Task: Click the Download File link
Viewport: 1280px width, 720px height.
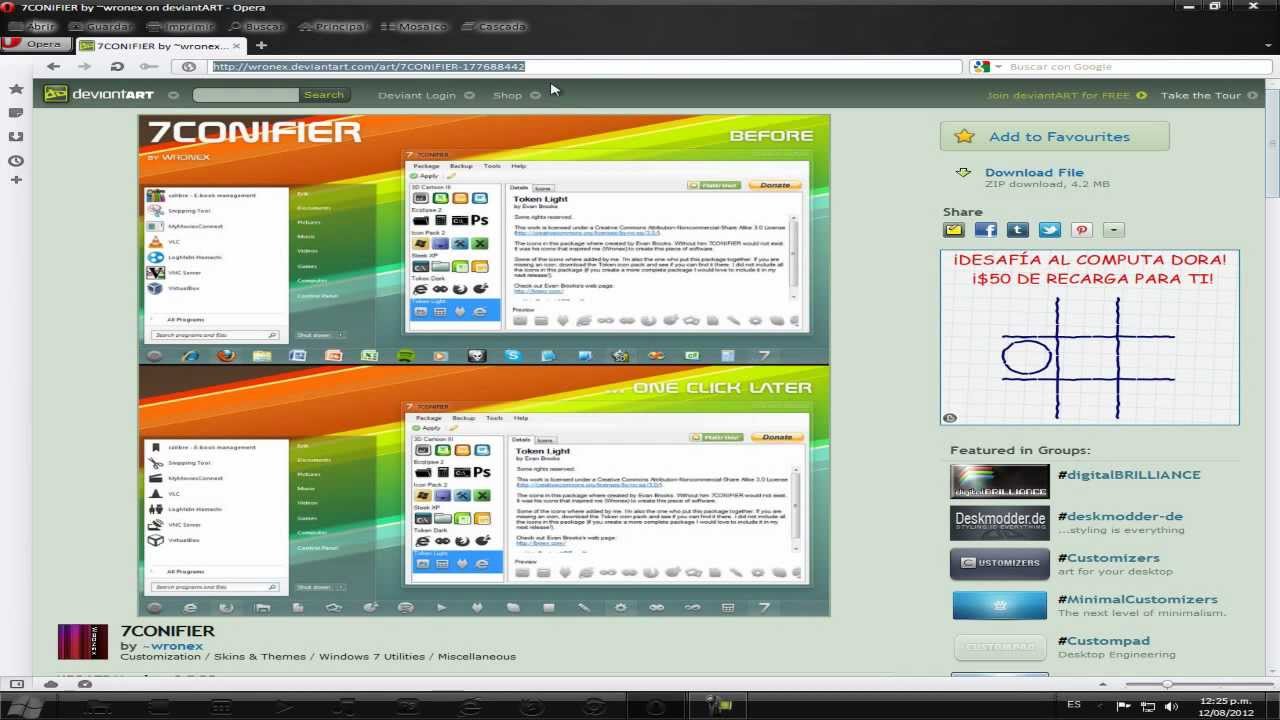Action: [1033, 172]
